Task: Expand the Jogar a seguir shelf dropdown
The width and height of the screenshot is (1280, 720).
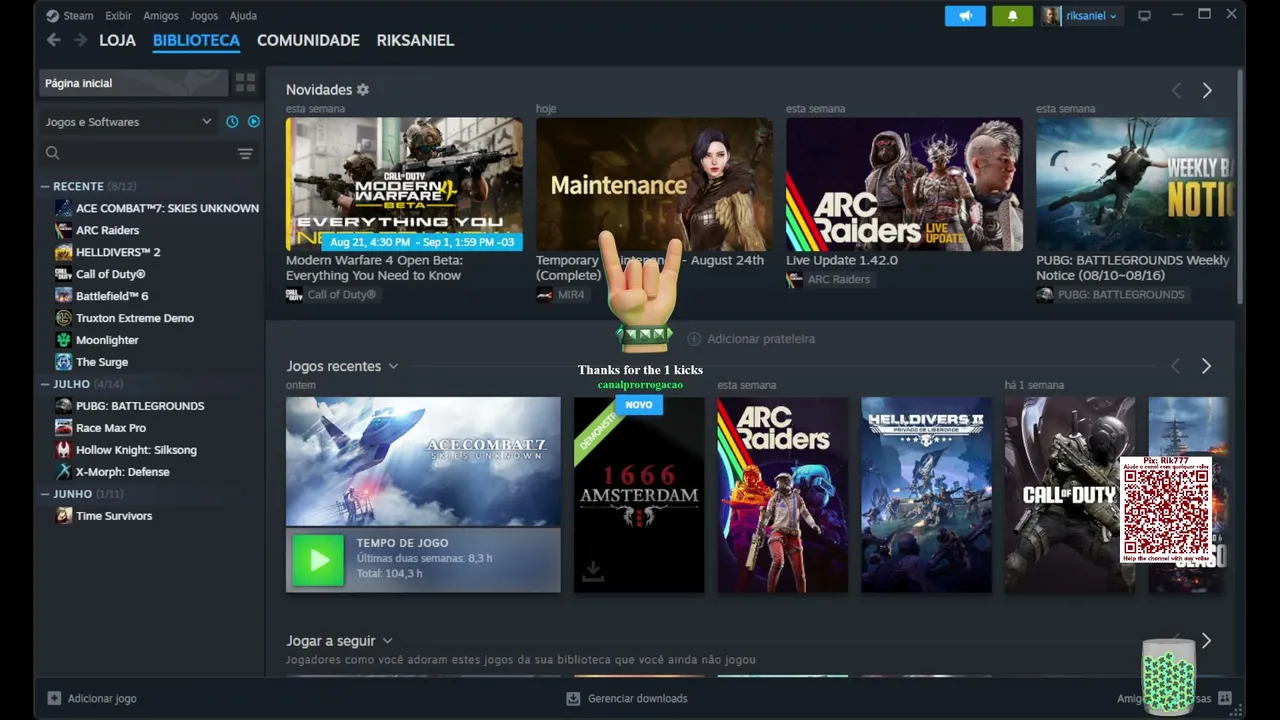Action: click(387, 641)
